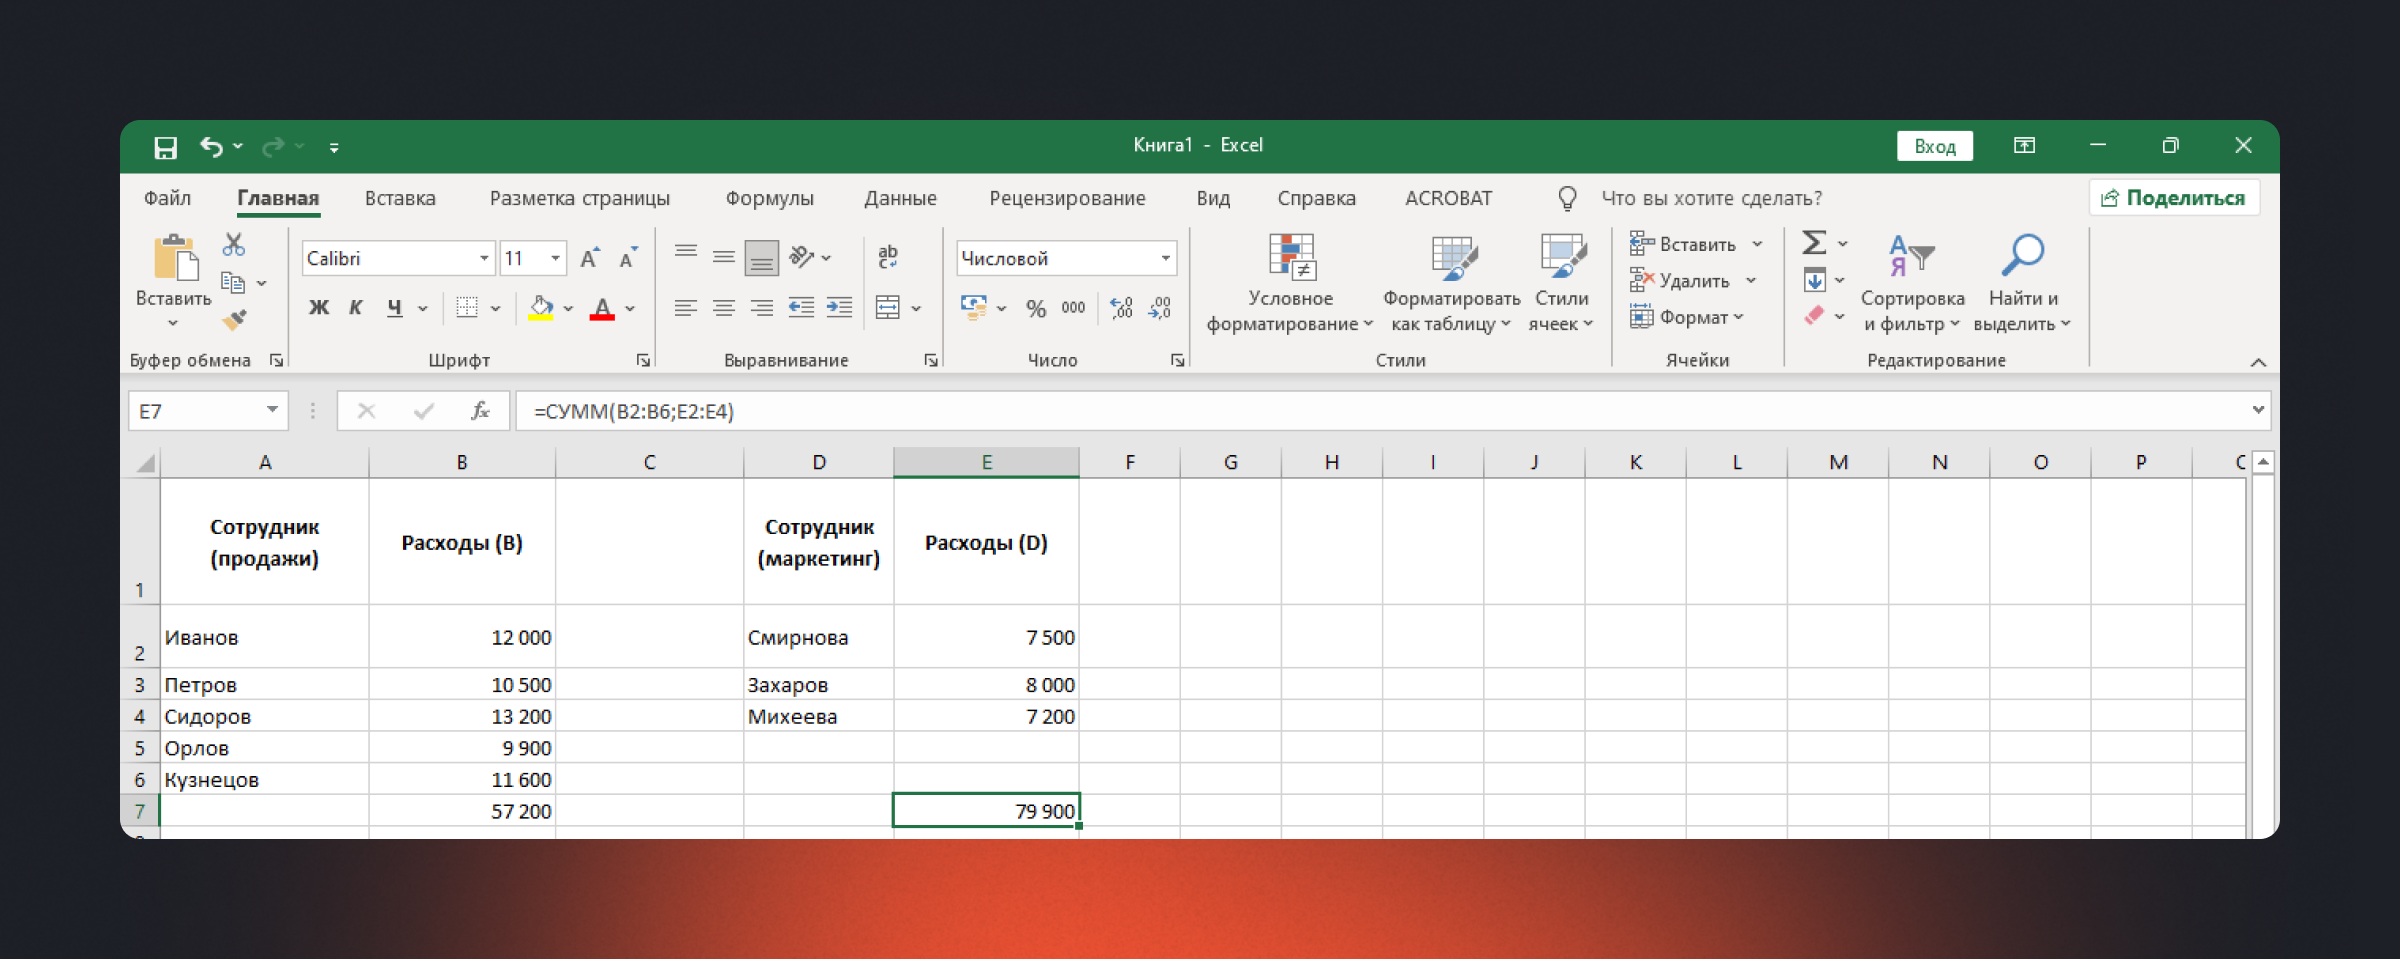Click the Вход sign-in button
This screenshot has height=959, width=2400.
click(x=1934, y=146)
